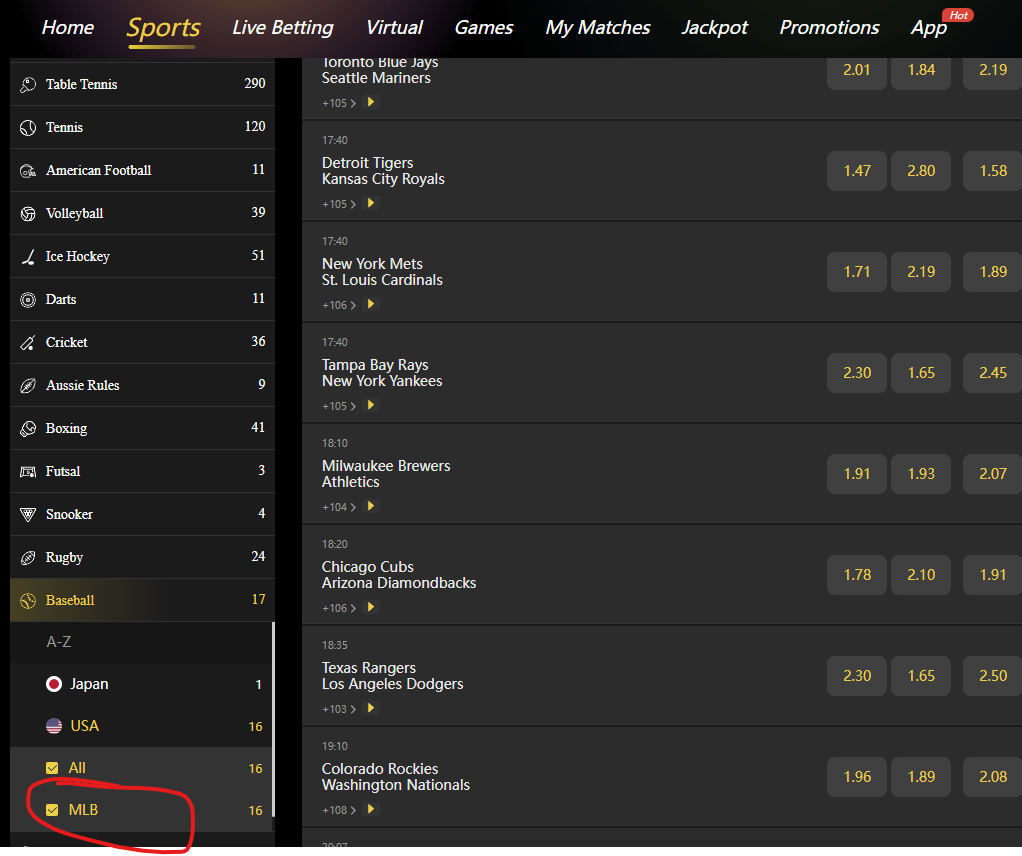Select odds 1.93 for Brewers vs Athletics
The height and width of the screenshot is (856, 1022).
[x=921, y=474]
